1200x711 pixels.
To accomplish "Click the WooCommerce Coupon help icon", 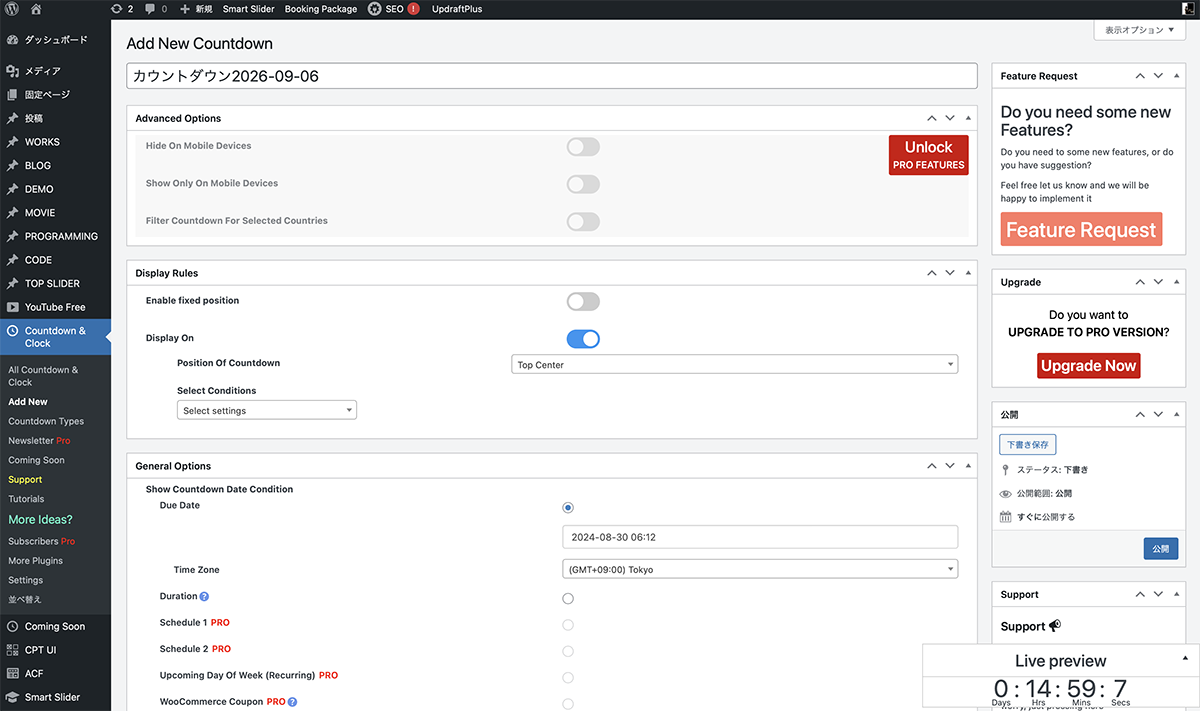I will click(x=292, y=702).
